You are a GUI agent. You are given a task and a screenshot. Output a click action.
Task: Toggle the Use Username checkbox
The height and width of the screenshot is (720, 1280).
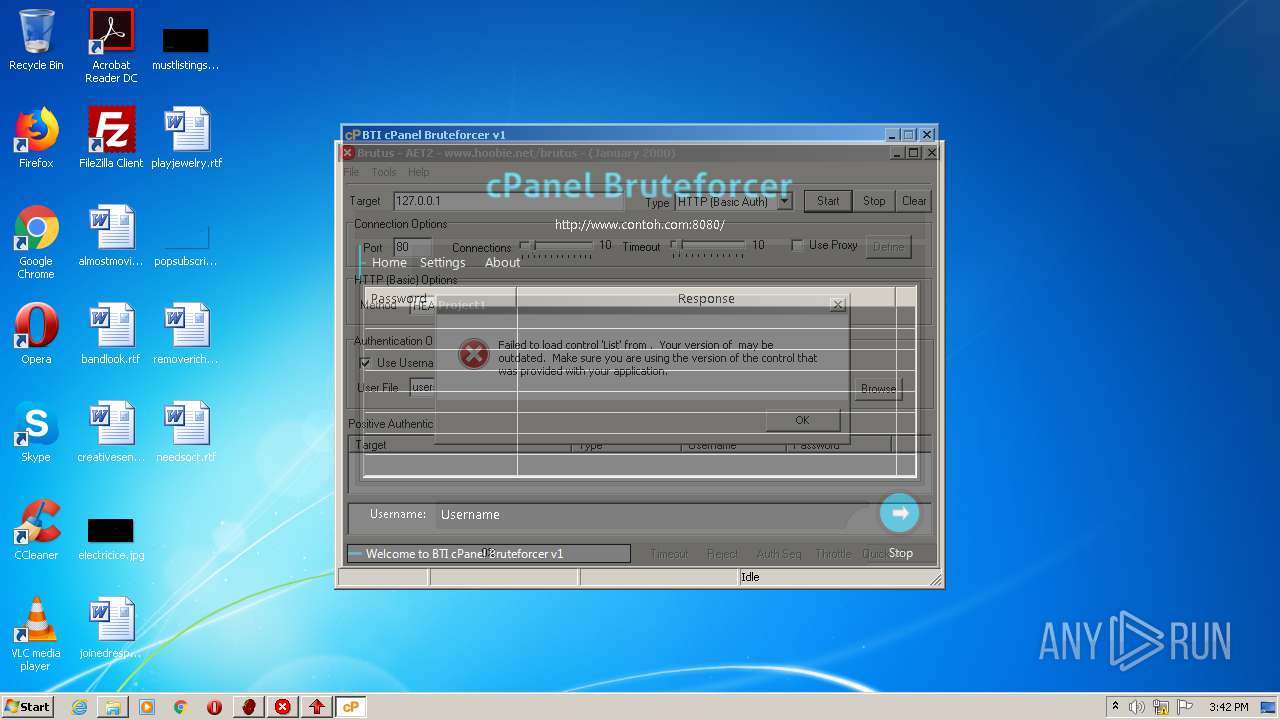[x=365, y=363]
